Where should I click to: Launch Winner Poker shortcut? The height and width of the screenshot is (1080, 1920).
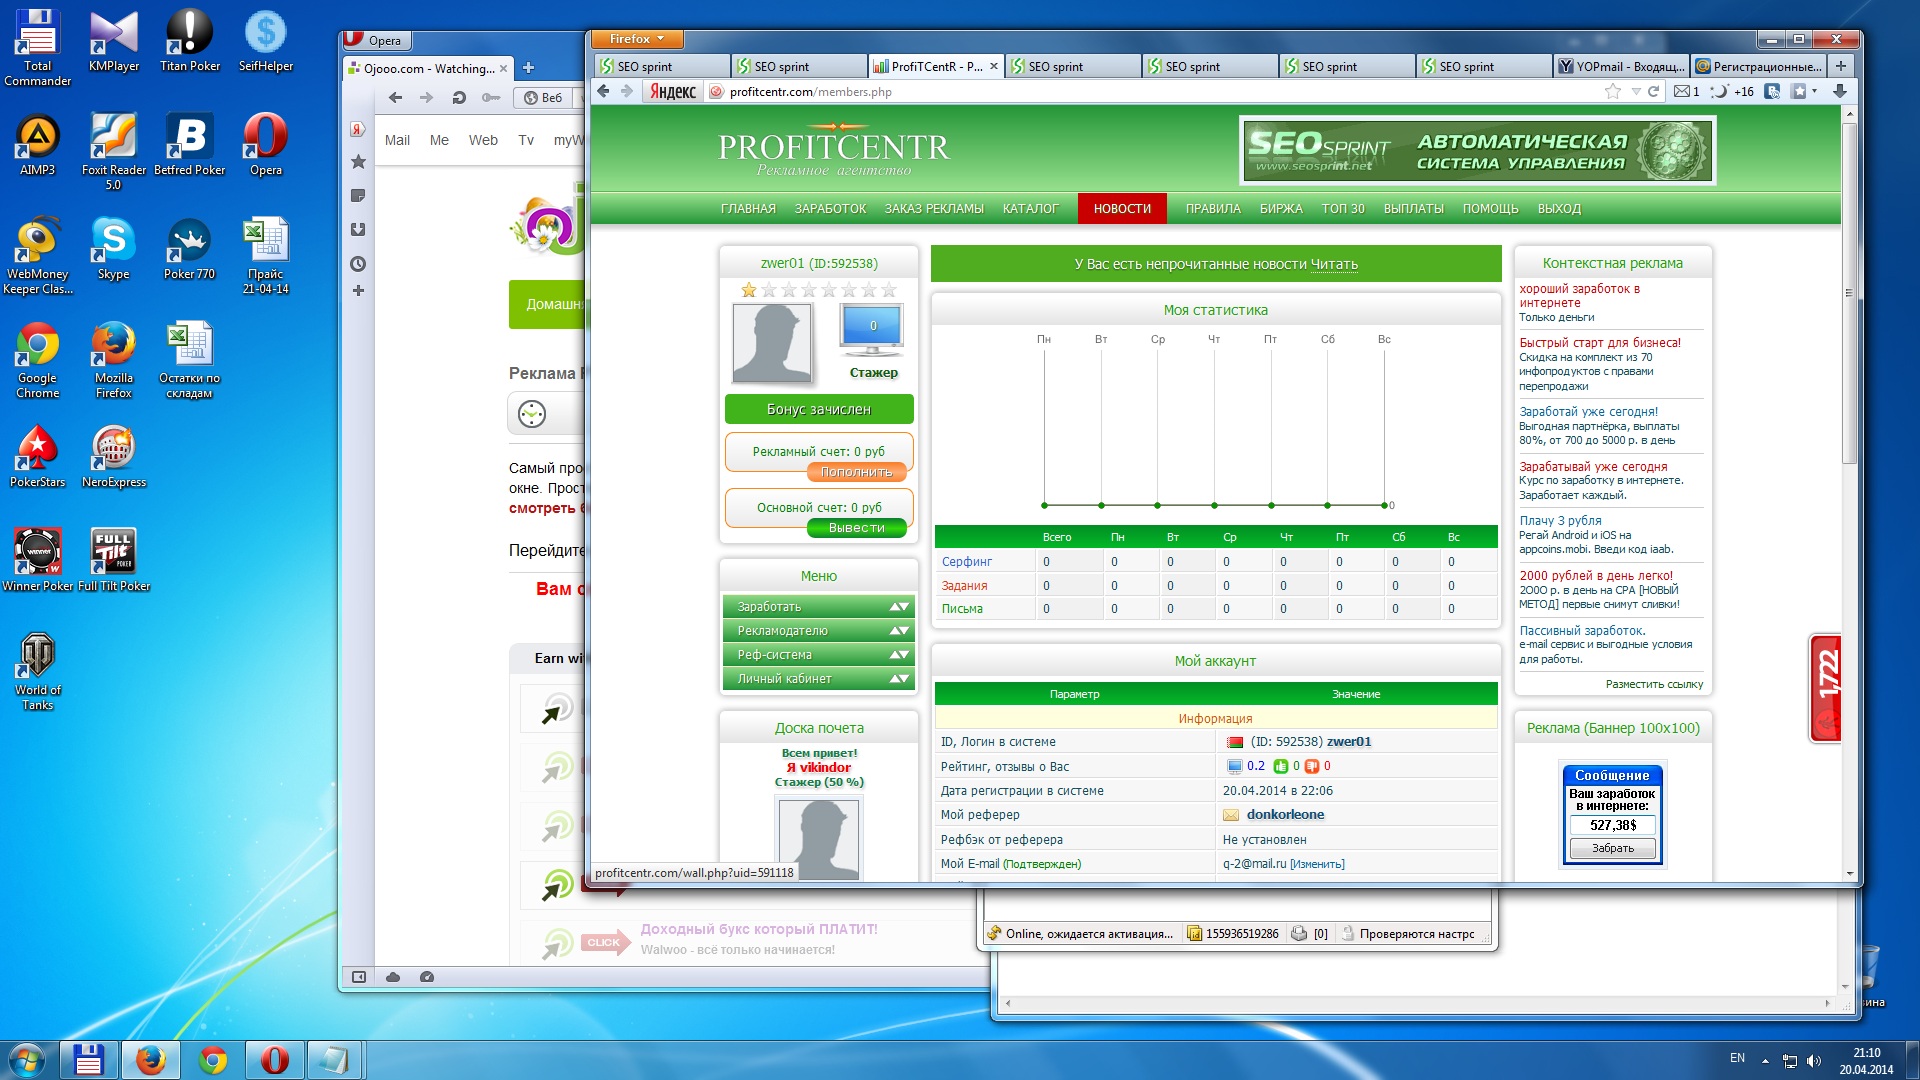pyautogui.click(x=37, y=560)
